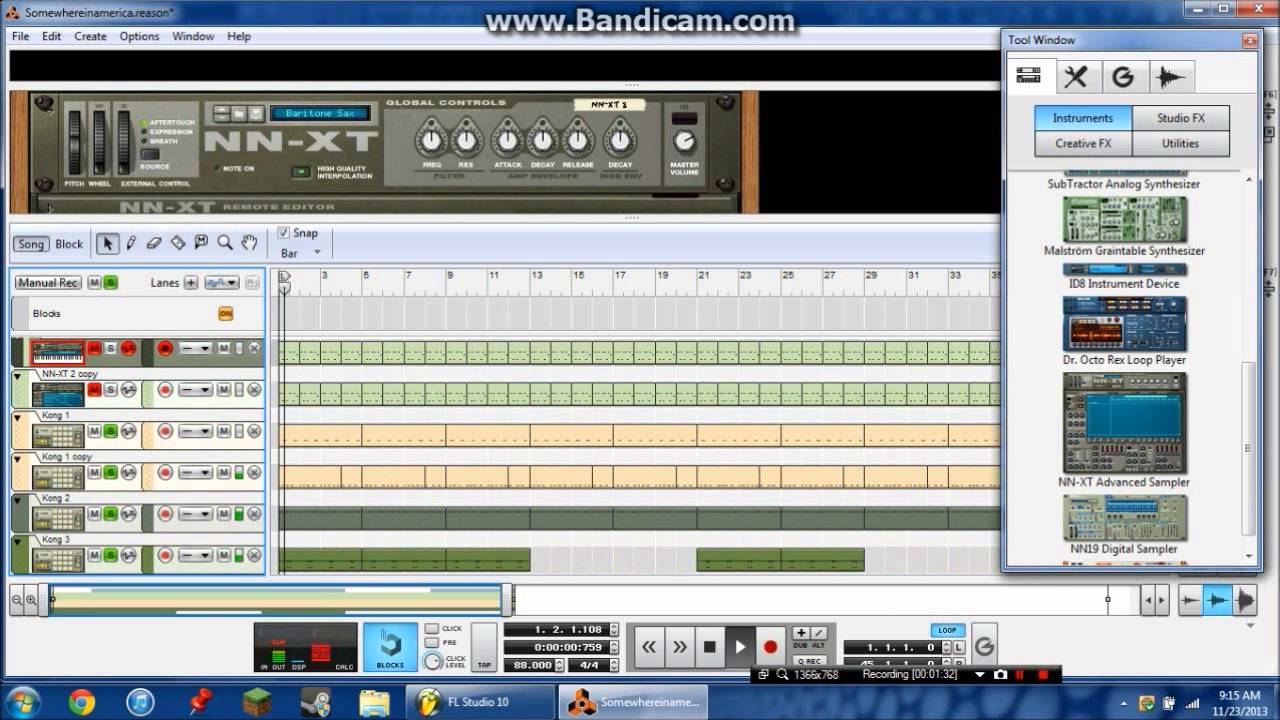
Task: Toggle High Quality Interpolation on NN-XT
Action: (300, 172)
